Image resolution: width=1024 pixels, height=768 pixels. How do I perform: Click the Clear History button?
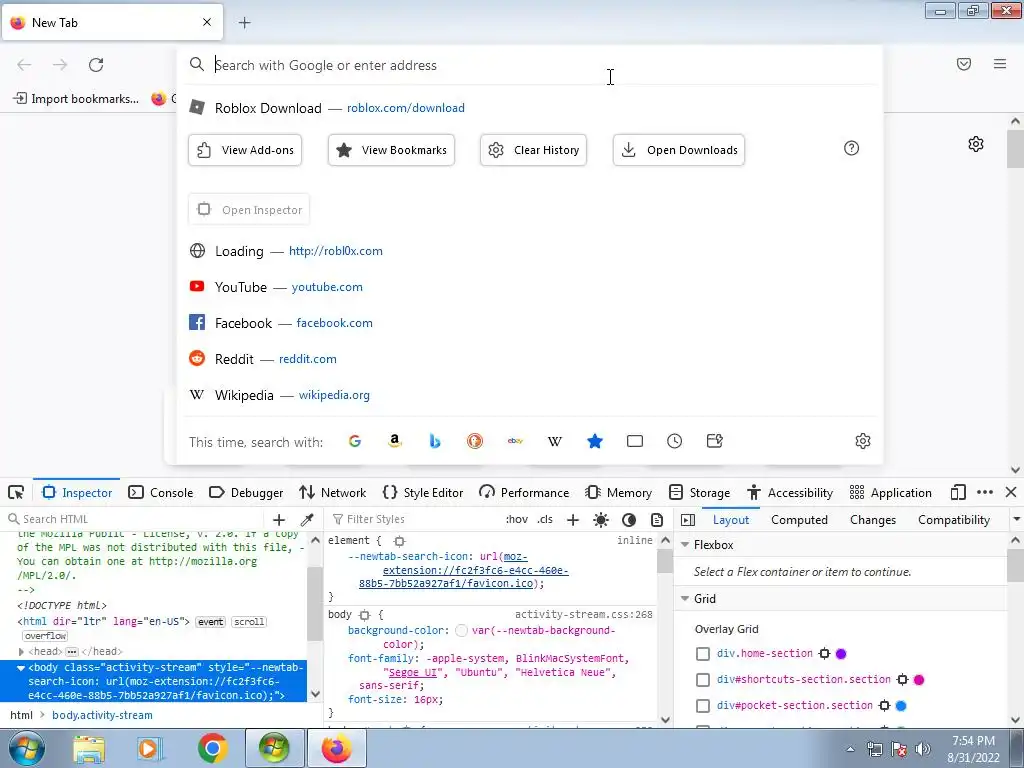pos(534,150)
